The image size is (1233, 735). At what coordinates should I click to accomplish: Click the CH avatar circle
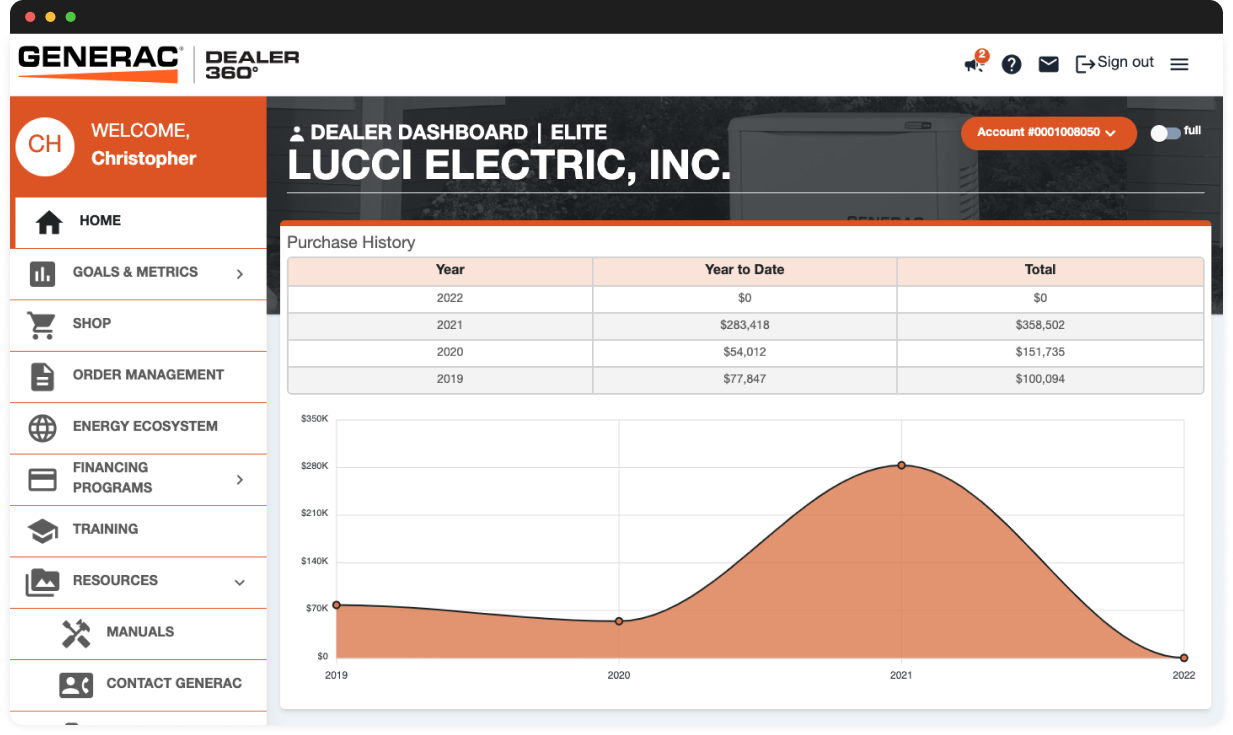coord(44,146)
